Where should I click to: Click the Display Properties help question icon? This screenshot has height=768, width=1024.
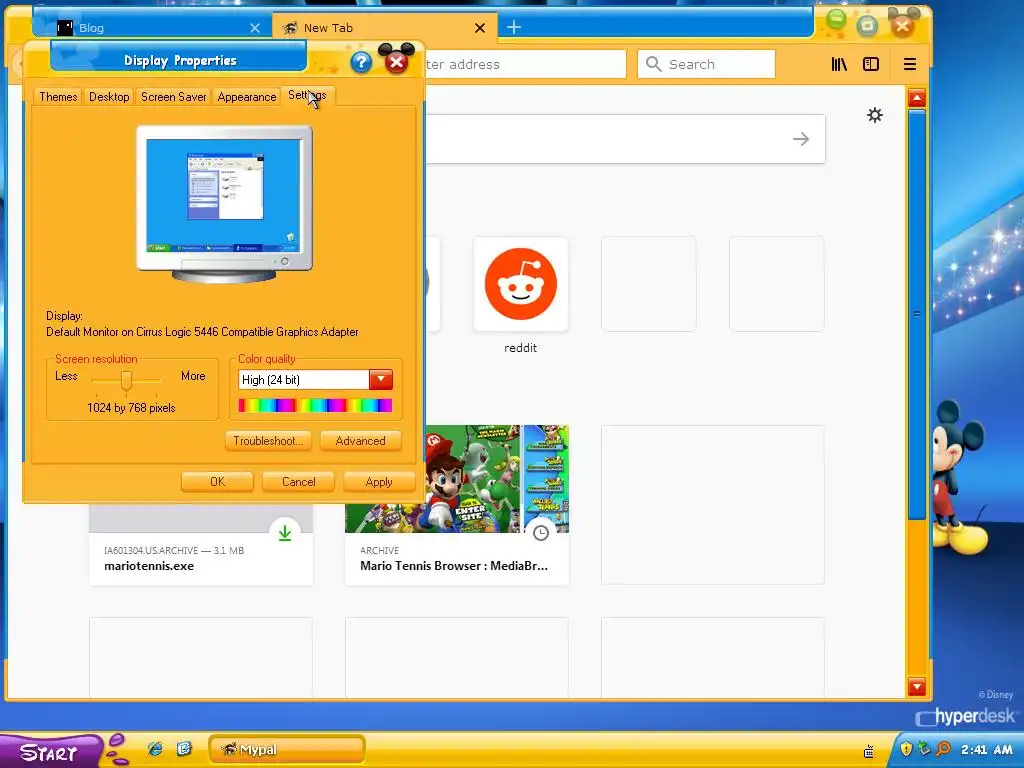361,63
